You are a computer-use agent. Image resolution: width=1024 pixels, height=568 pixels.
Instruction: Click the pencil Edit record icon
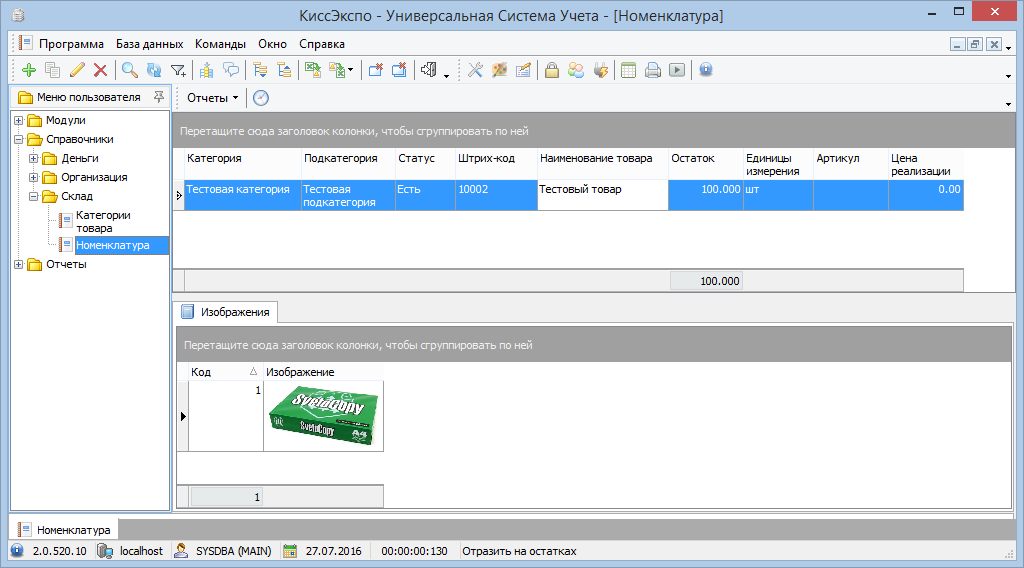point(77,70)
